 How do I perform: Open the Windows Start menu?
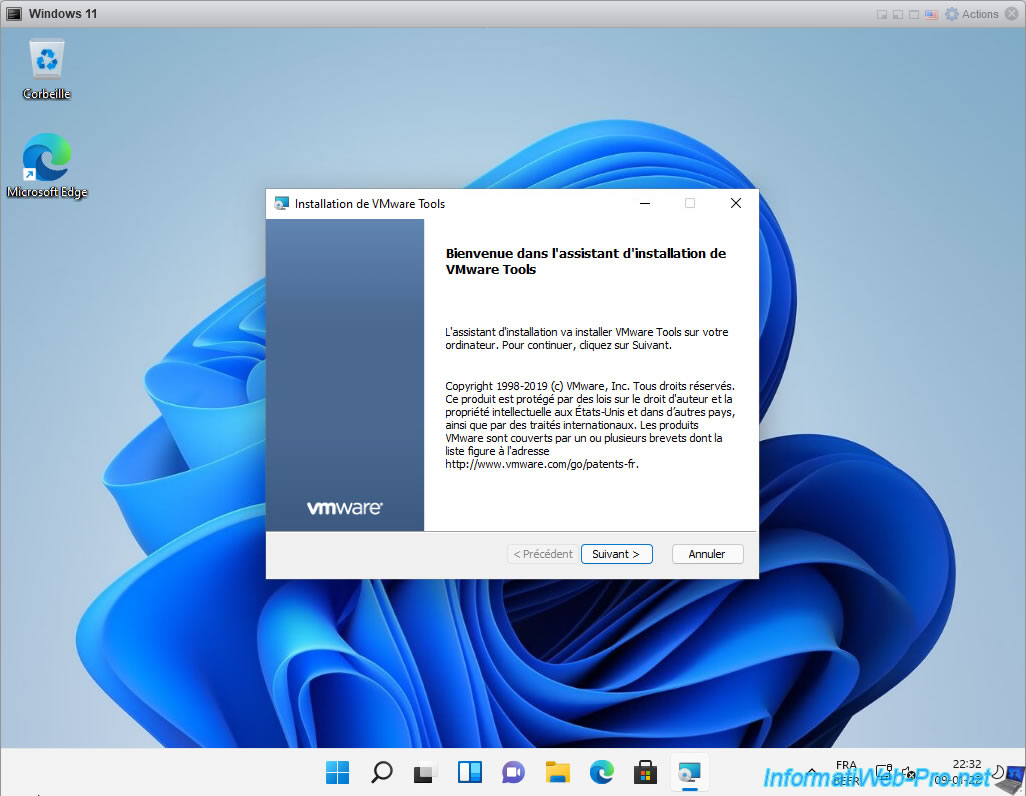(x=337, y=772)
